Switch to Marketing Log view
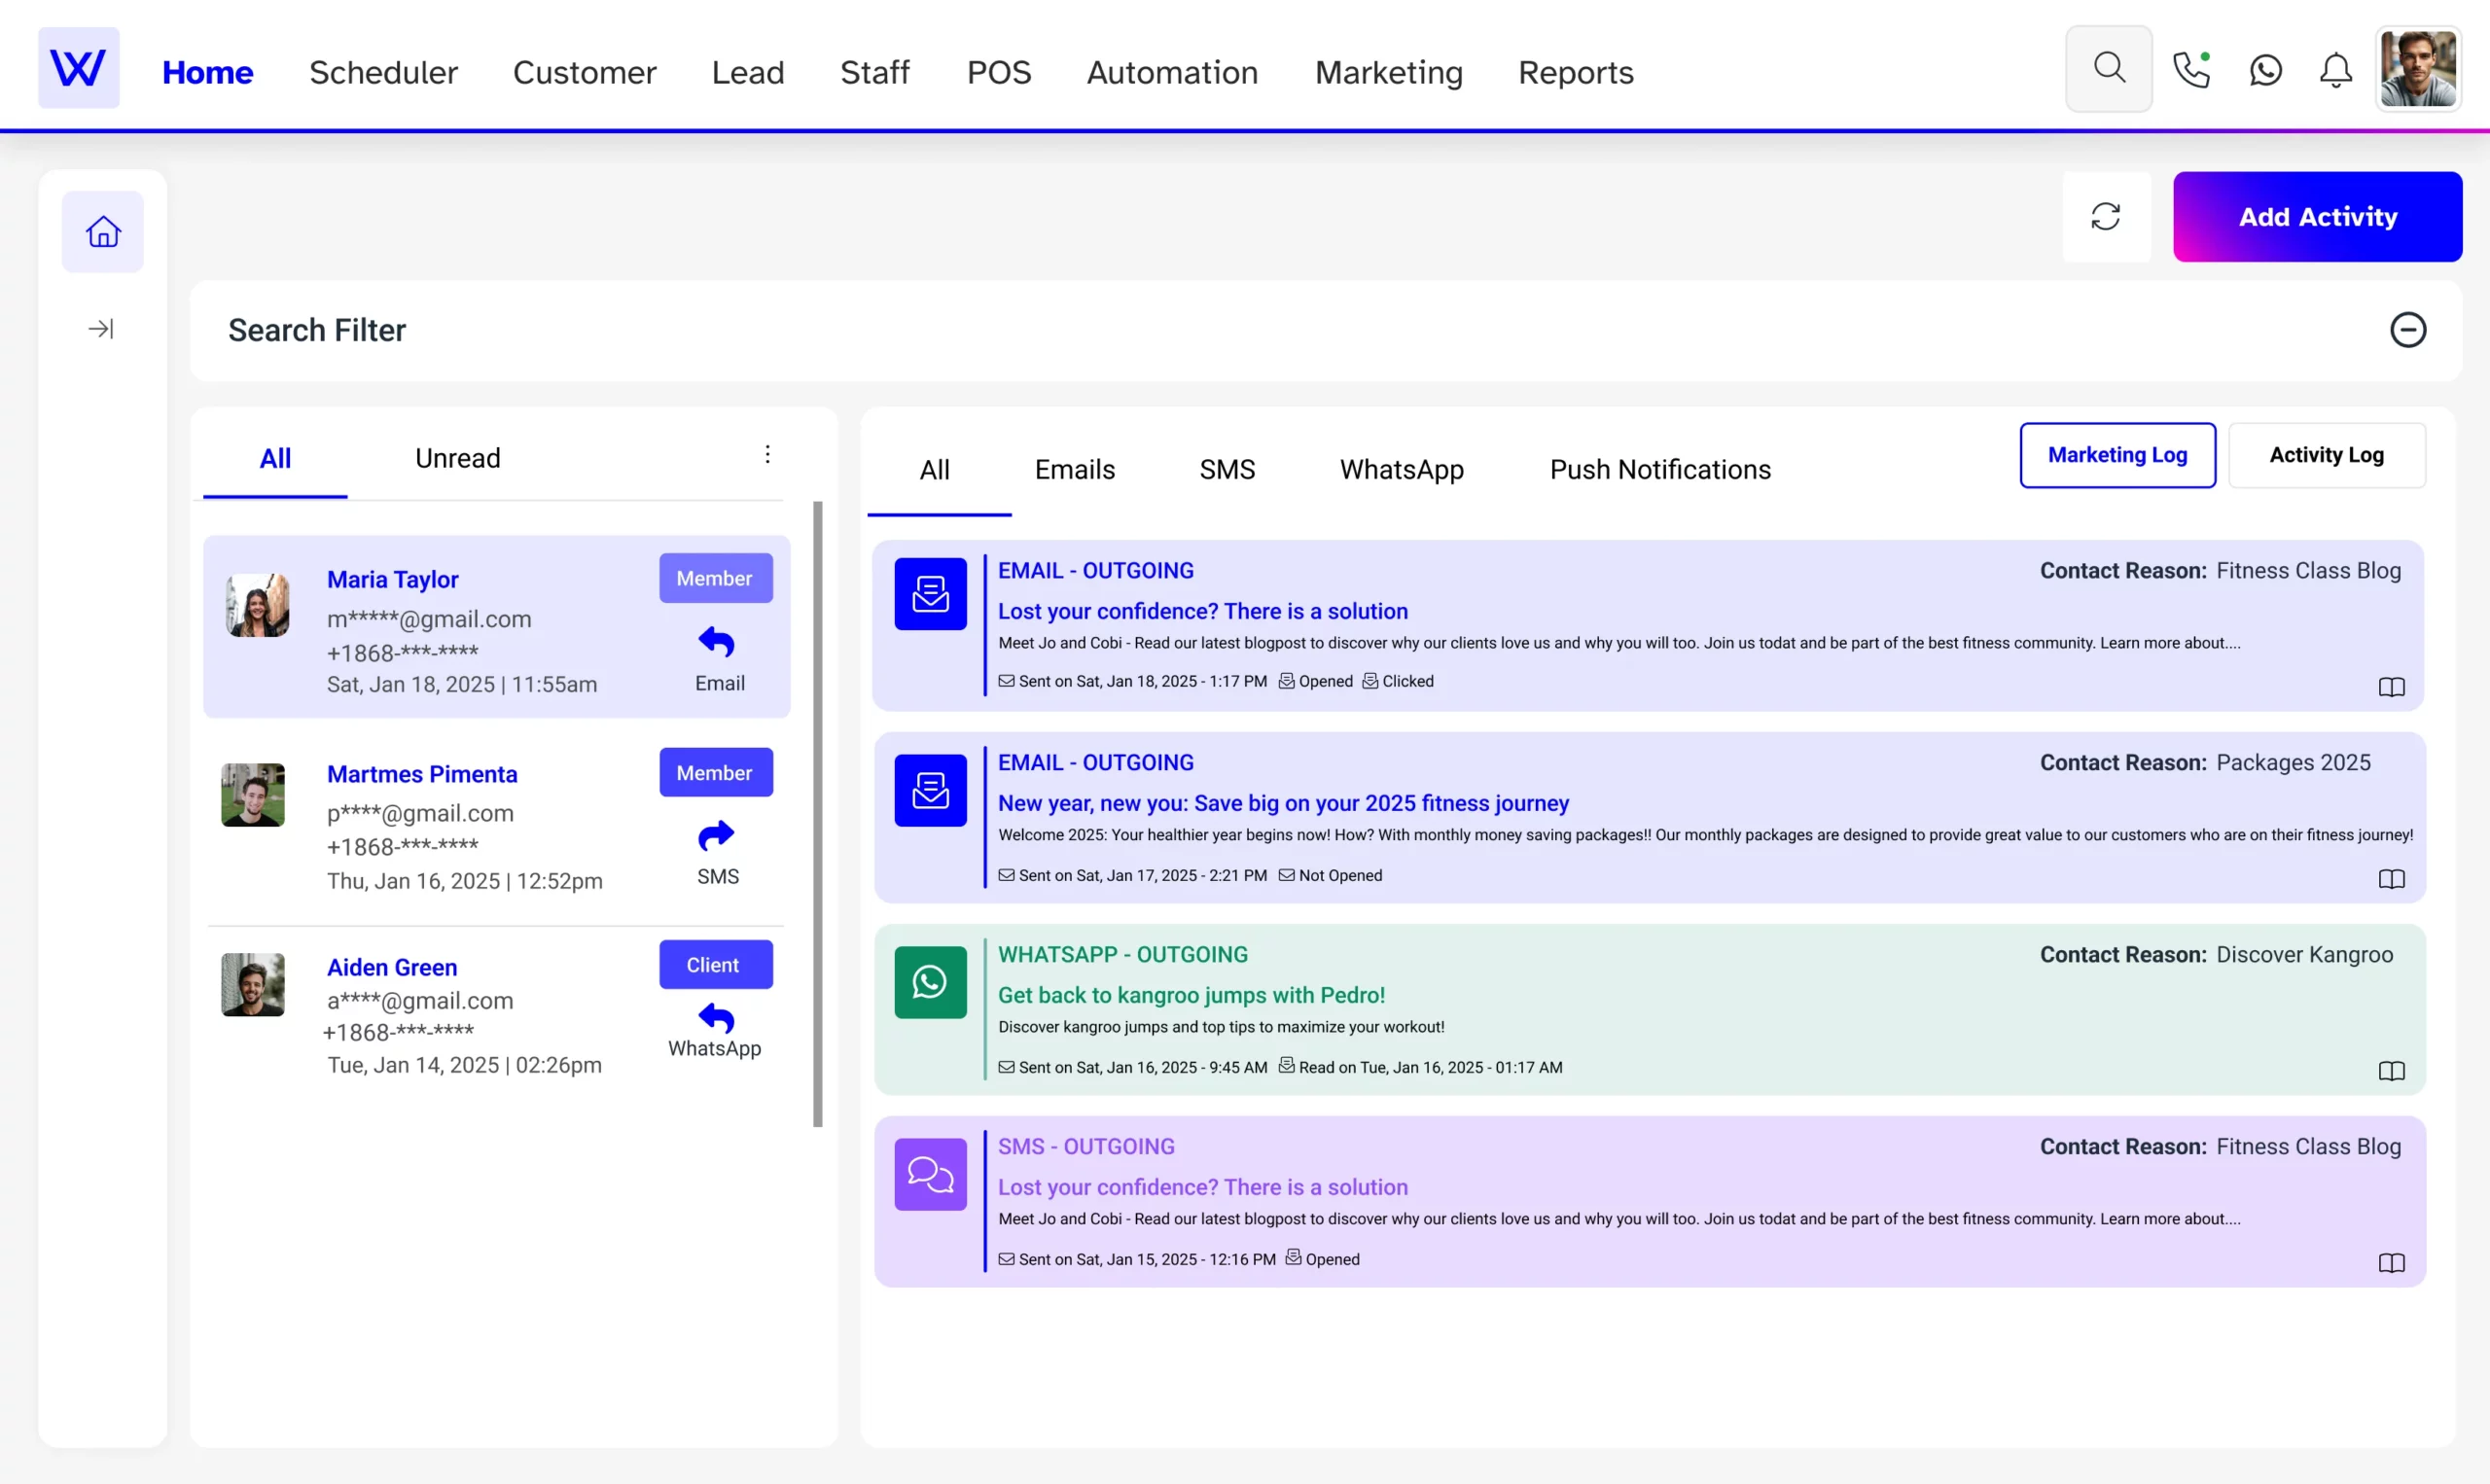2490x1484 pixels. 2117,456
